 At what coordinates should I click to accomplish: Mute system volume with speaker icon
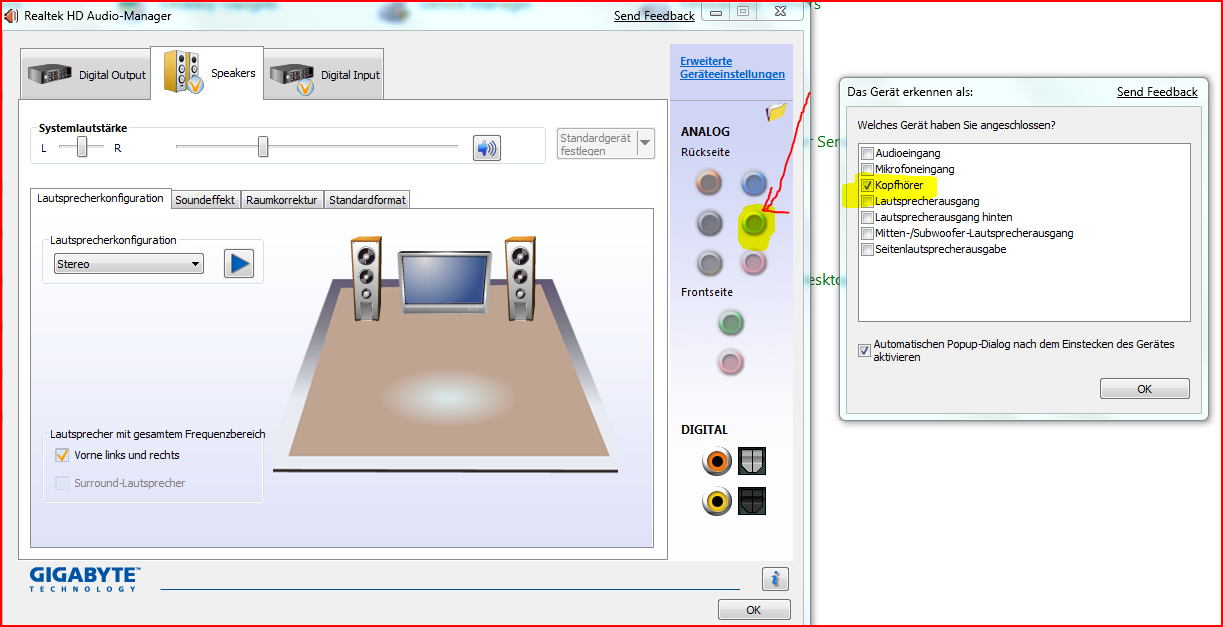(487, 149)
